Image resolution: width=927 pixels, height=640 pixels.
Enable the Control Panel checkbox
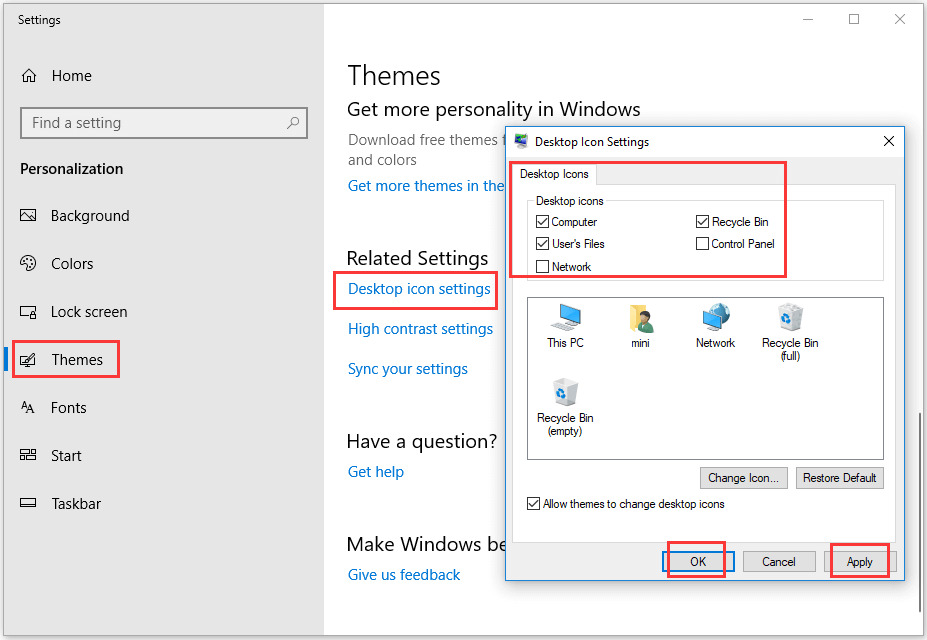(x=702, y=244)
